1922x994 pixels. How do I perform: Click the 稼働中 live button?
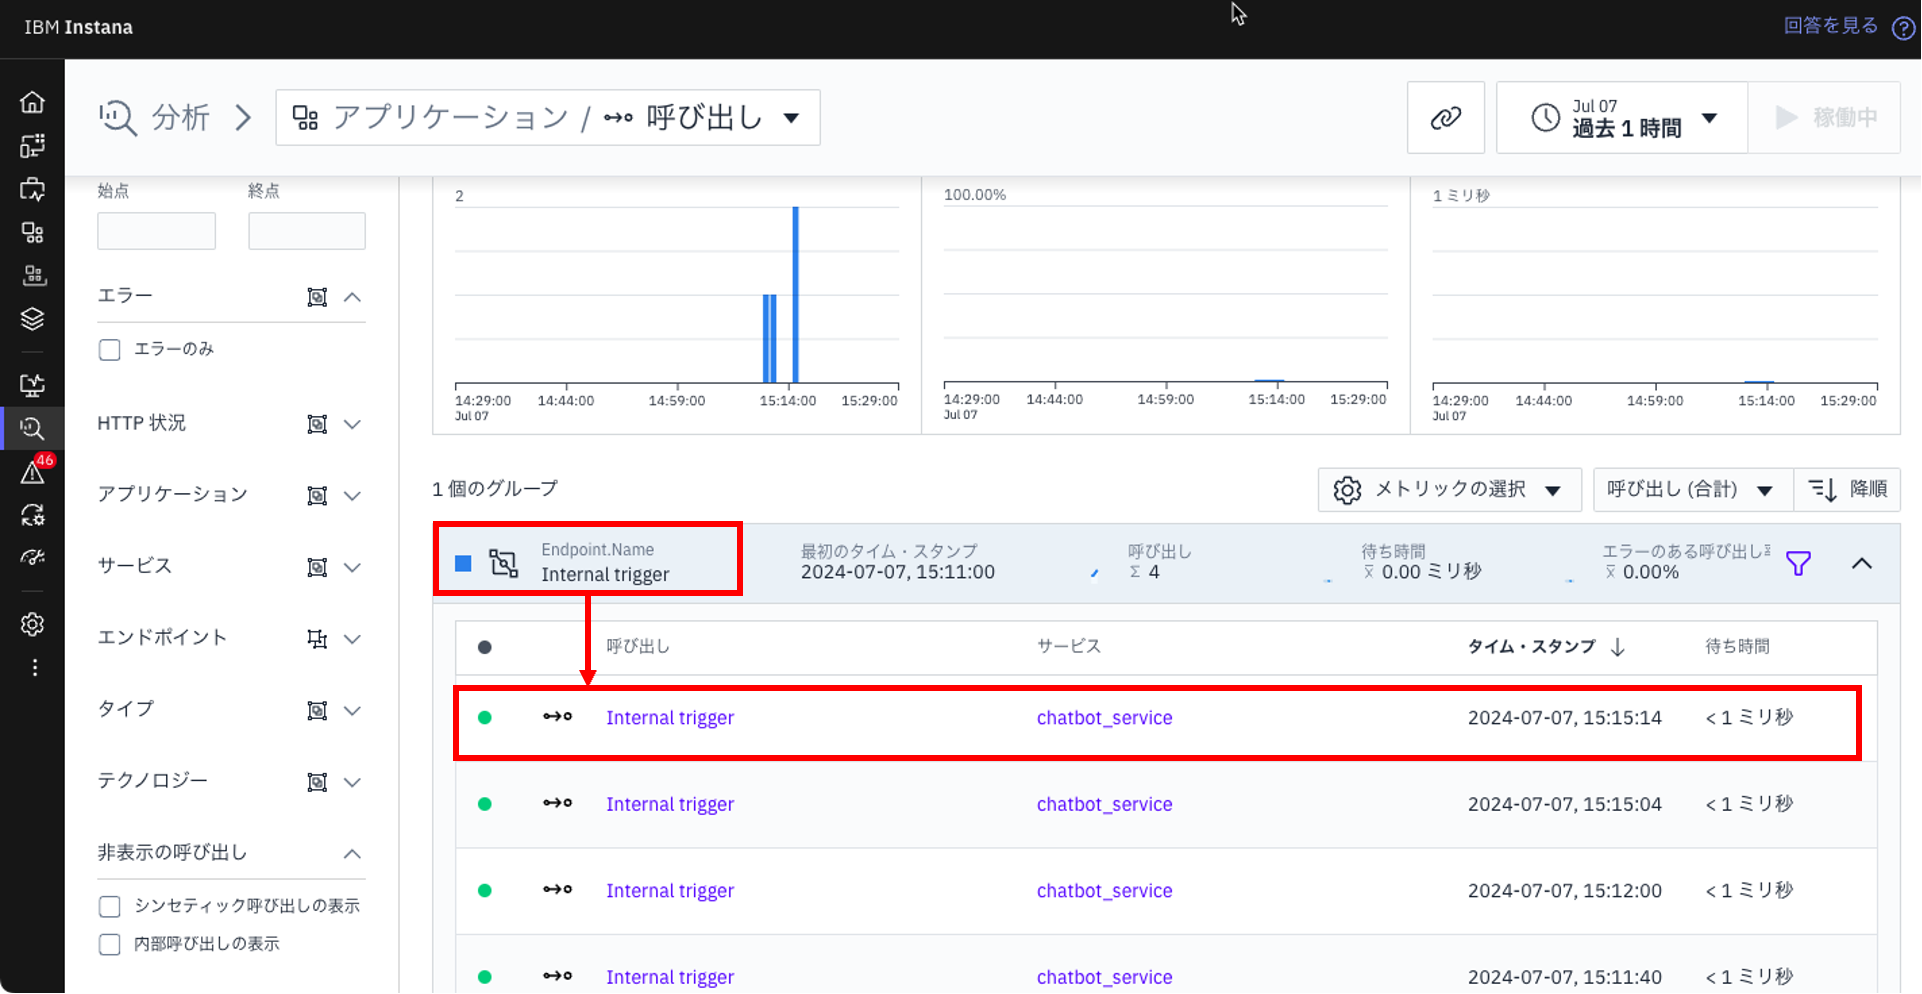click(x=1824, y=118)
